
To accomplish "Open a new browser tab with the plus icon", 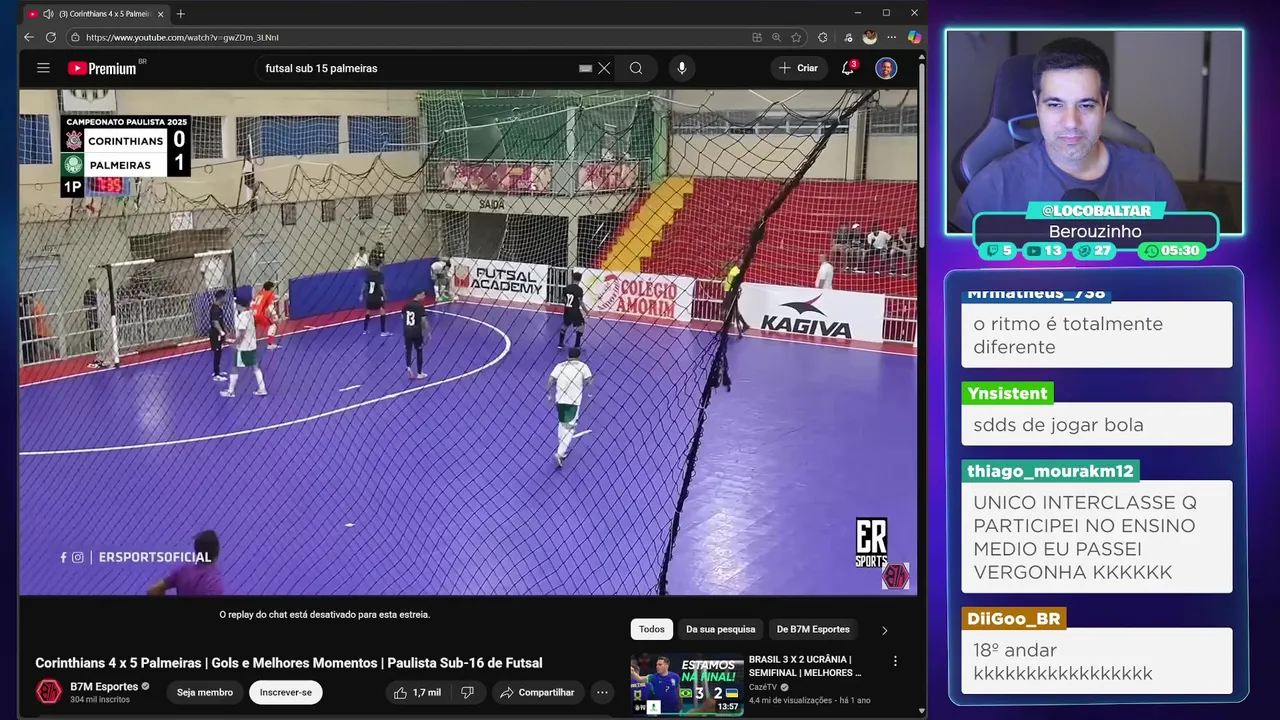I will tap(181, 14).
